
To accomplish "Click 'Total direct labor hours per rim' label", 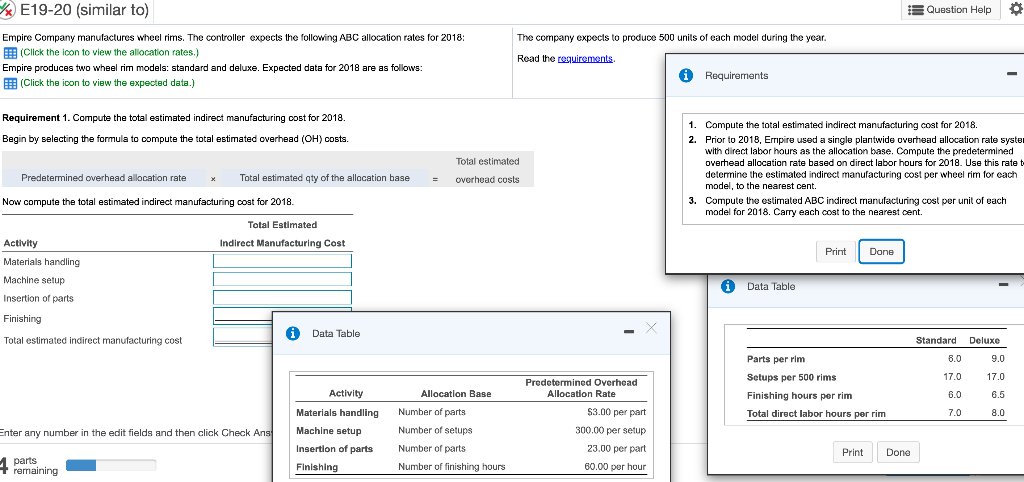I will (x=816, y=413).
